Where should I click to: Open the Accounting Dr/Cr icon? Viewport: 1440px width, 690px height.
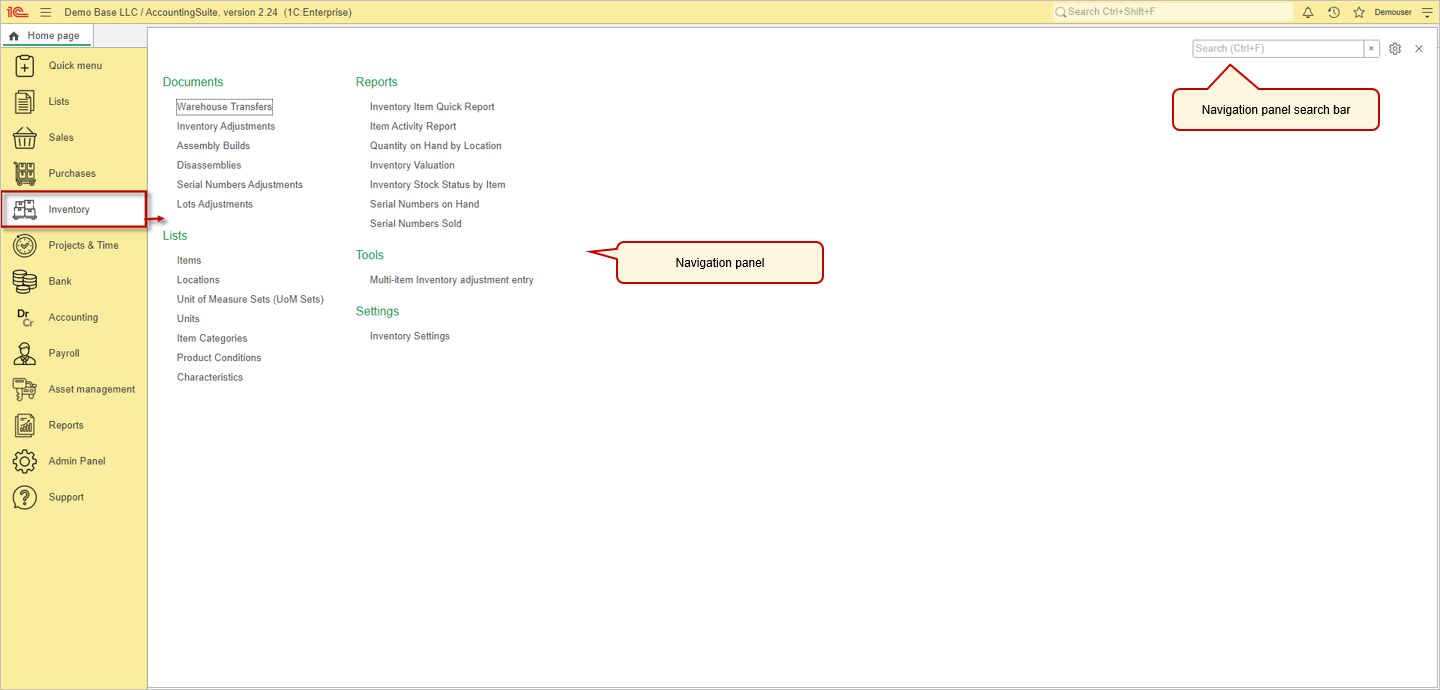click(x=24, y=317)
